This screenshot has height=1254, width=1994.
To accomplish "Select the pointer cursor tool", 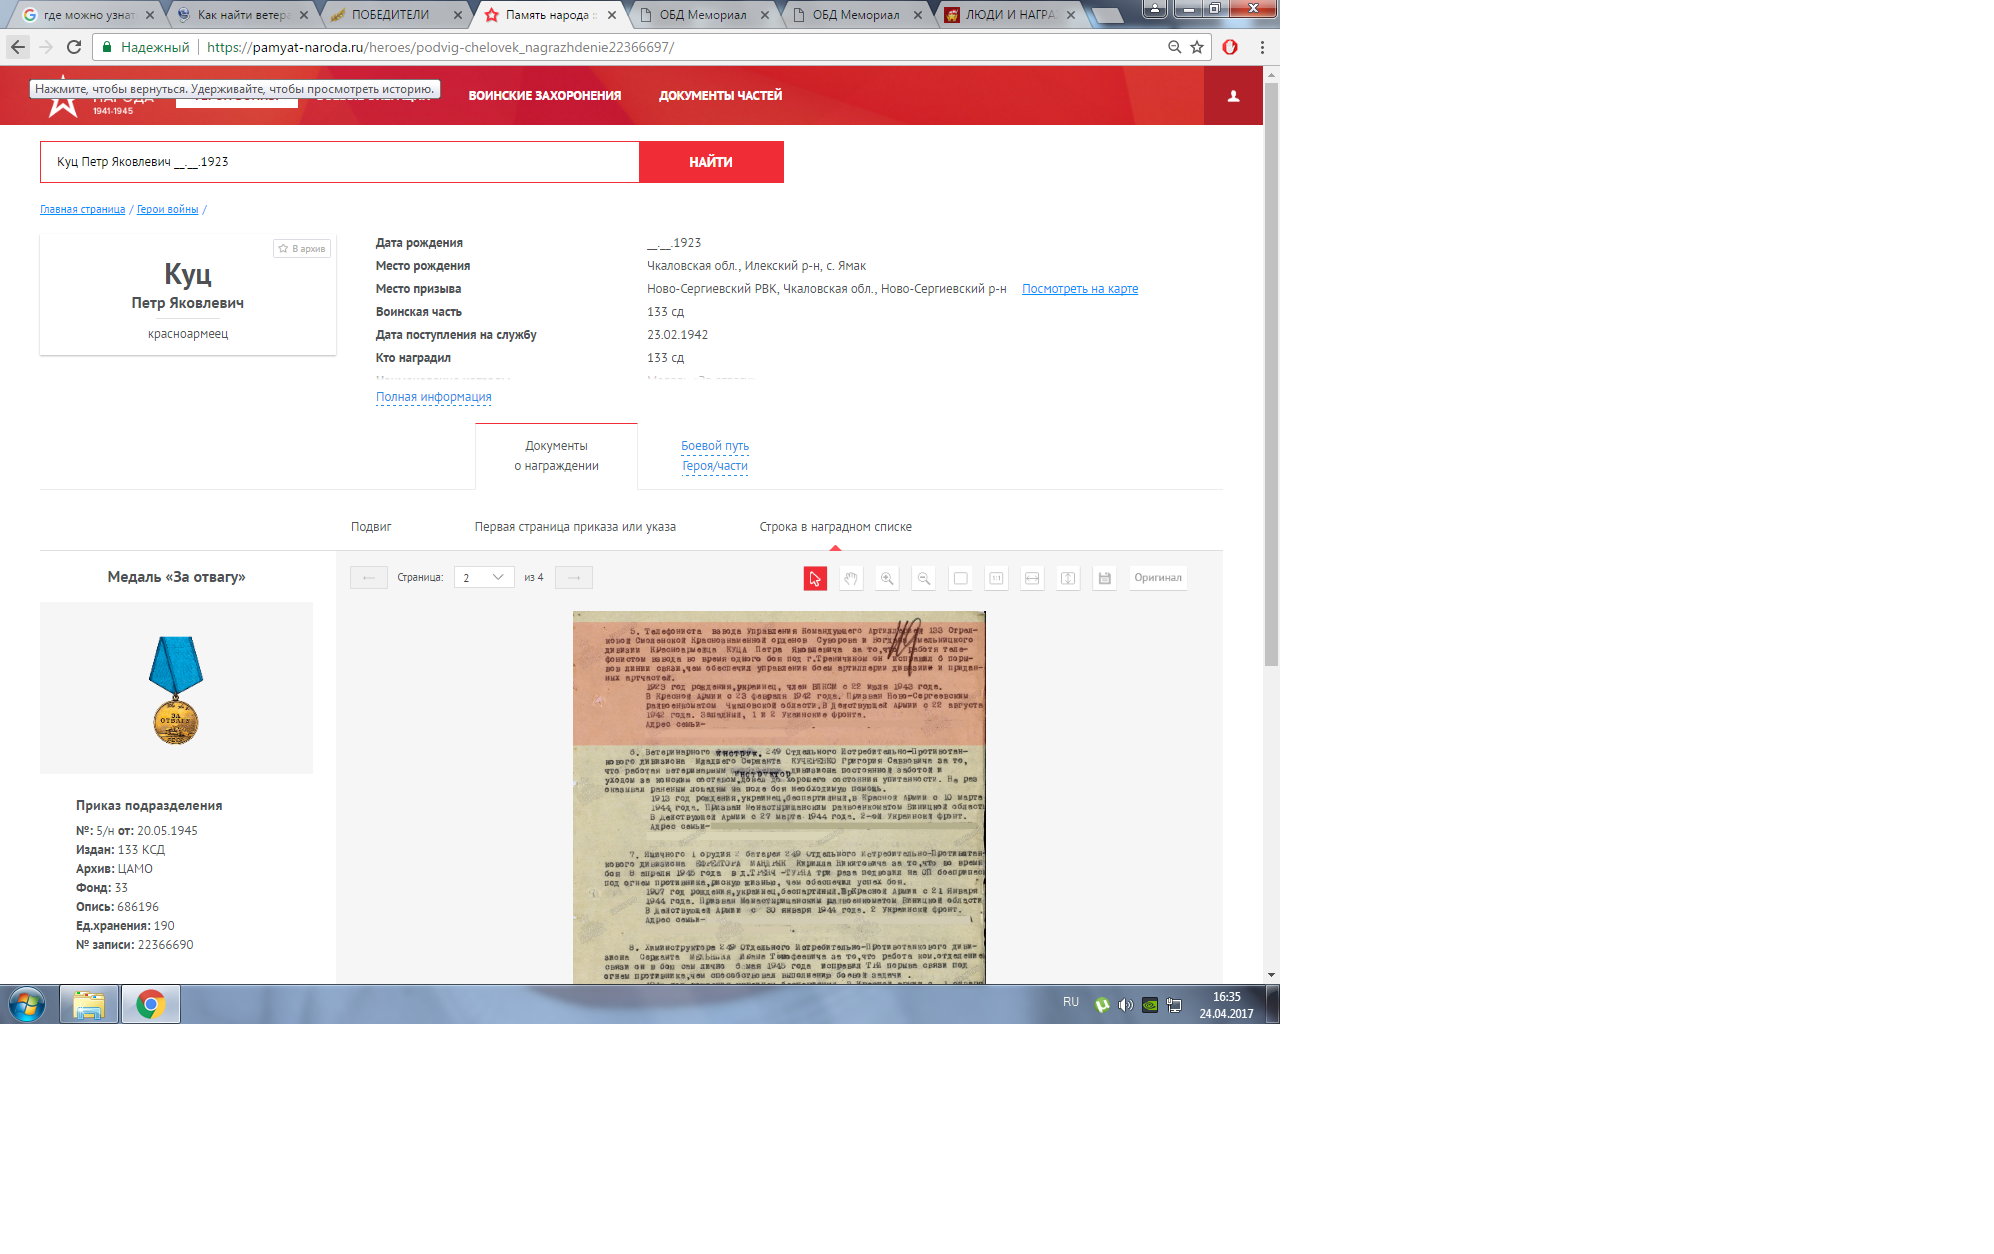I will [x=815, y=578].
